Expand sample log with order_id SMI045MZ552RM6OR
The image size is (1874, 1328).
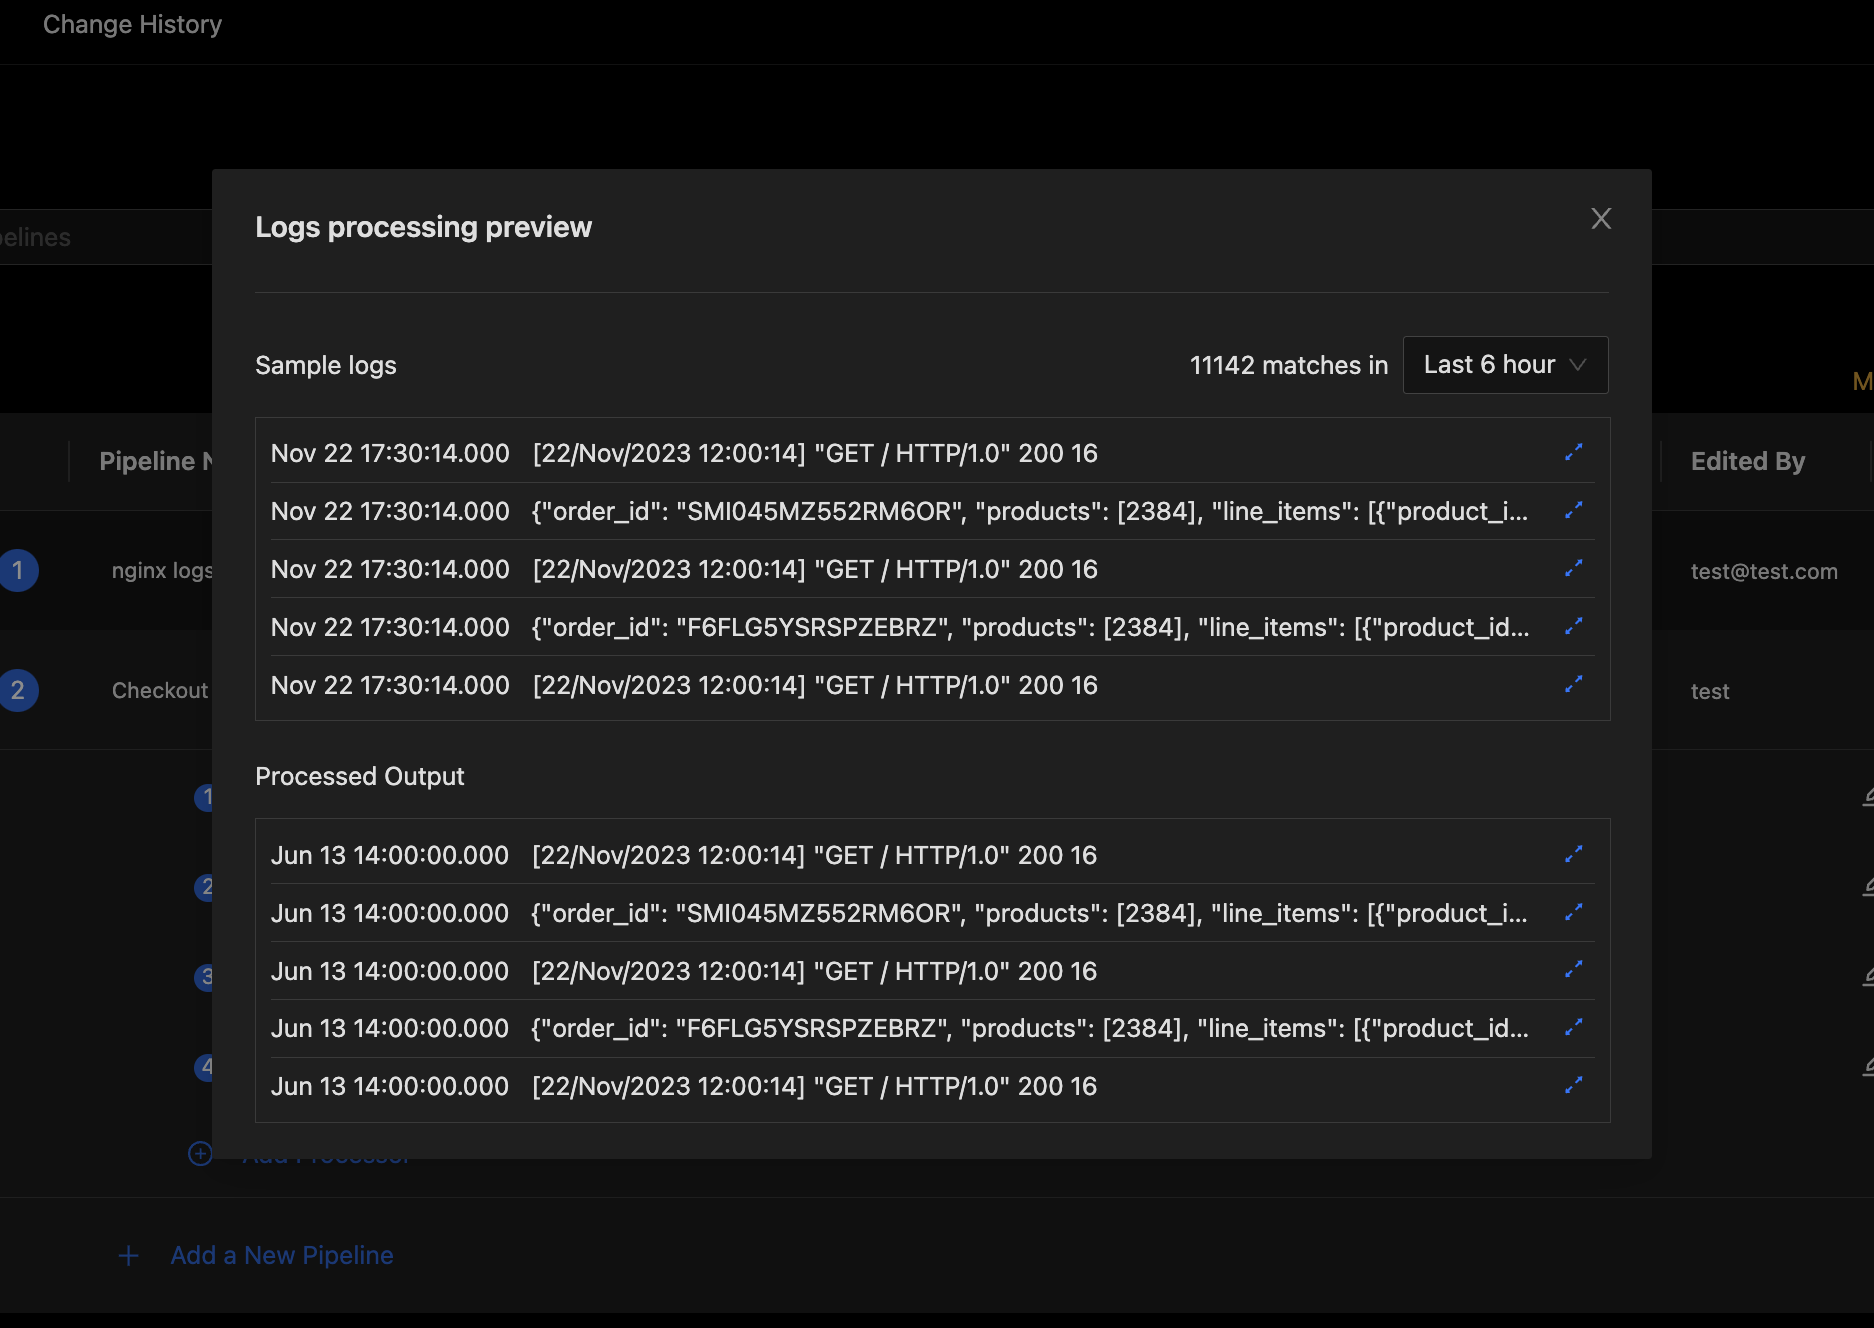pos(1573,511)
